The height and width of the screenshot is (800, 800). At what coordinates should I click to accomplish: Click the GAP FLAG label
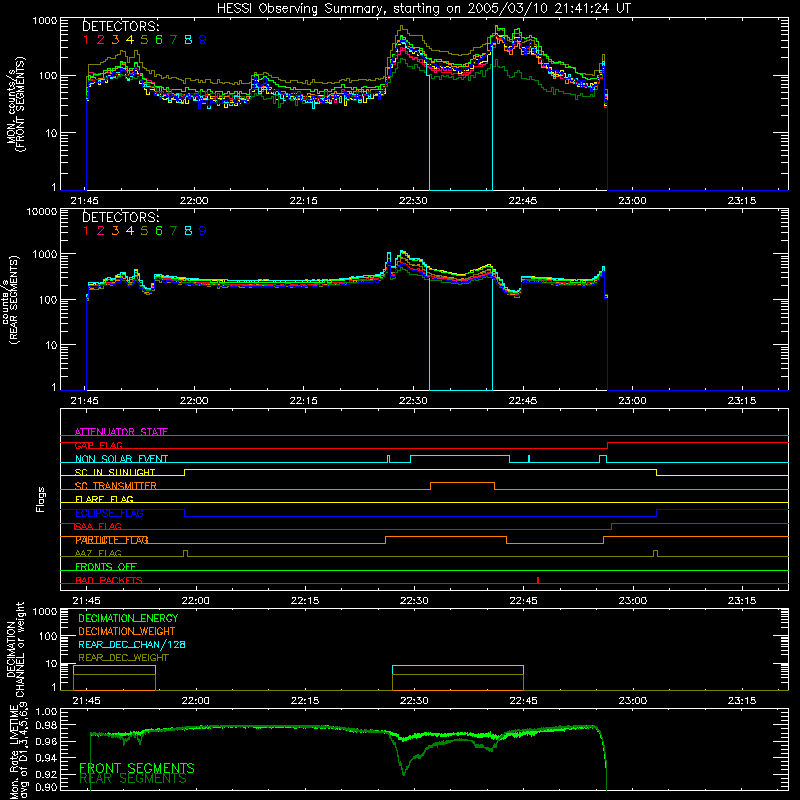coord(98,445)
